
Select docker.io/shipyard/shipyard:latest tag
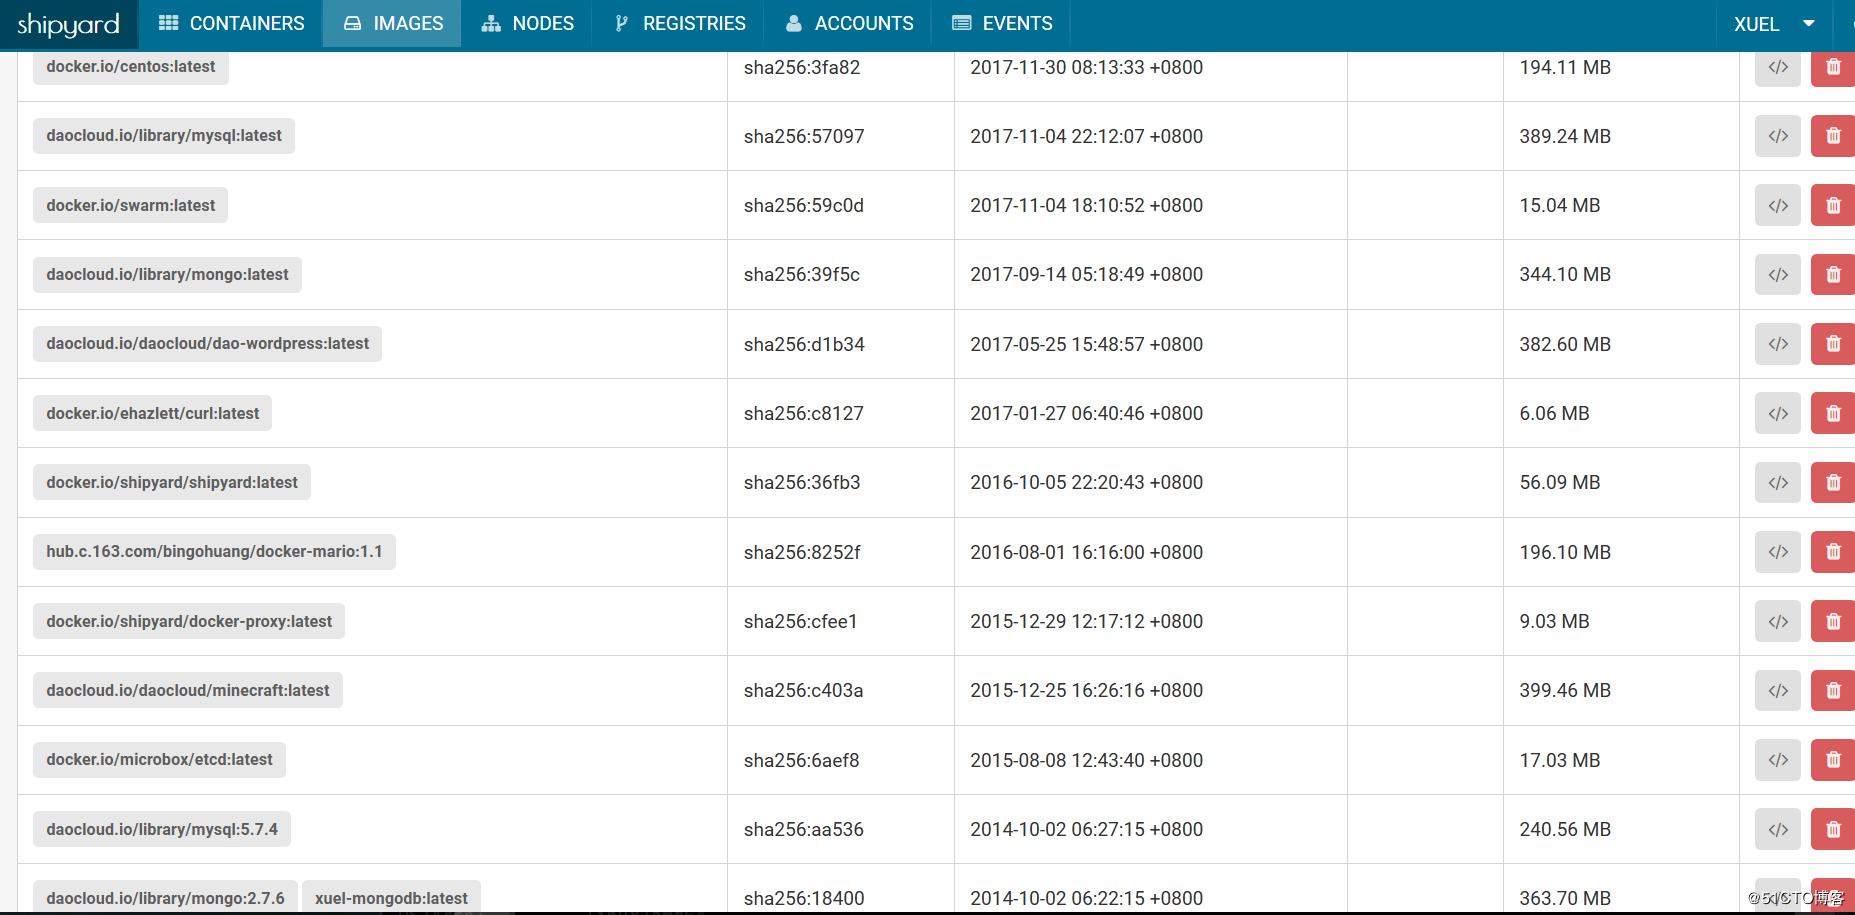(x=172, y=482)
